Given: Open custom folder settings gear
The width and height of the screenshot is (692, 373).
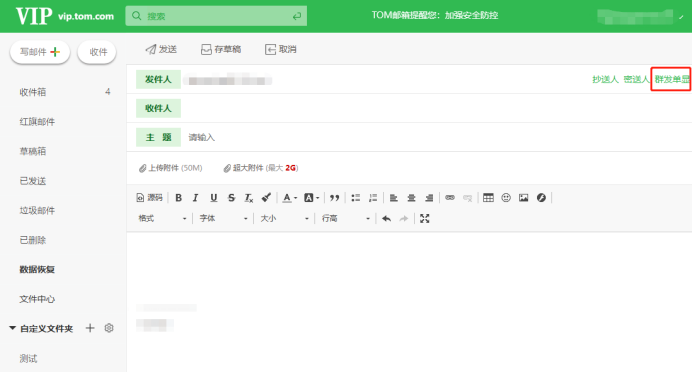Looking at the screenshot, I should click(x=109, y=328).
